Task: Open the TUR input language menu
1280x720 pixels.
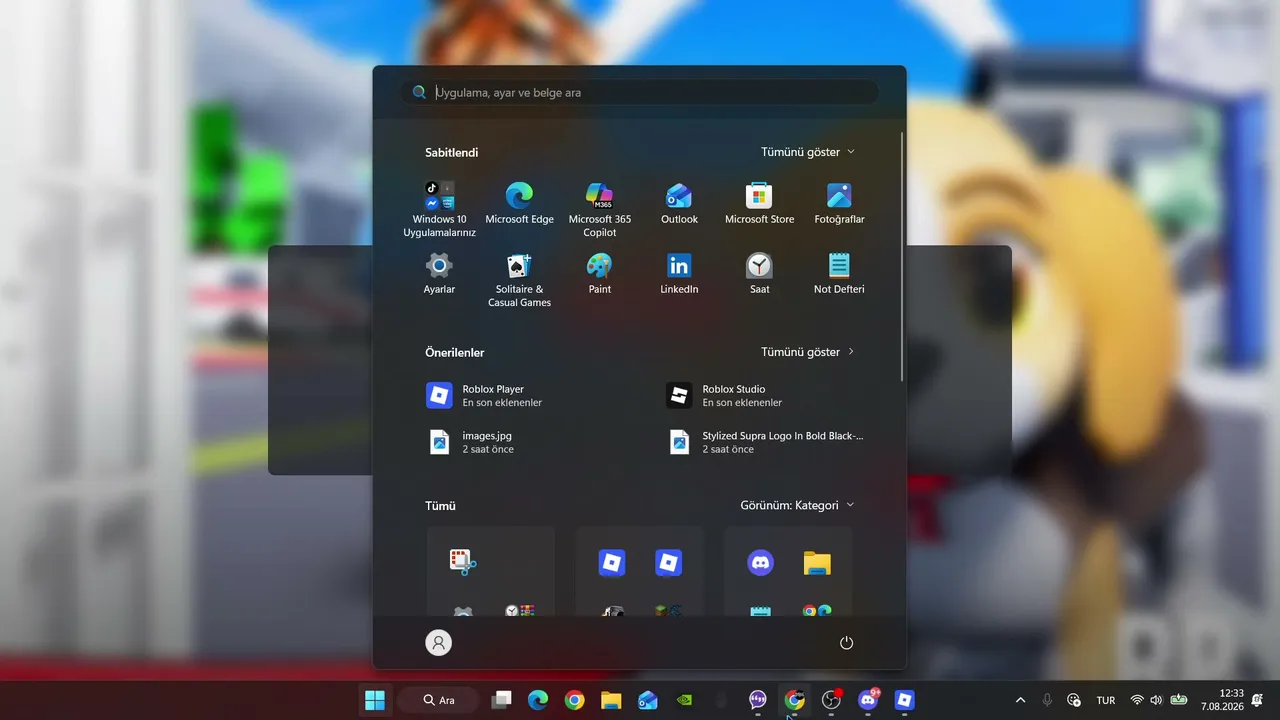Action: point(1106,700)
